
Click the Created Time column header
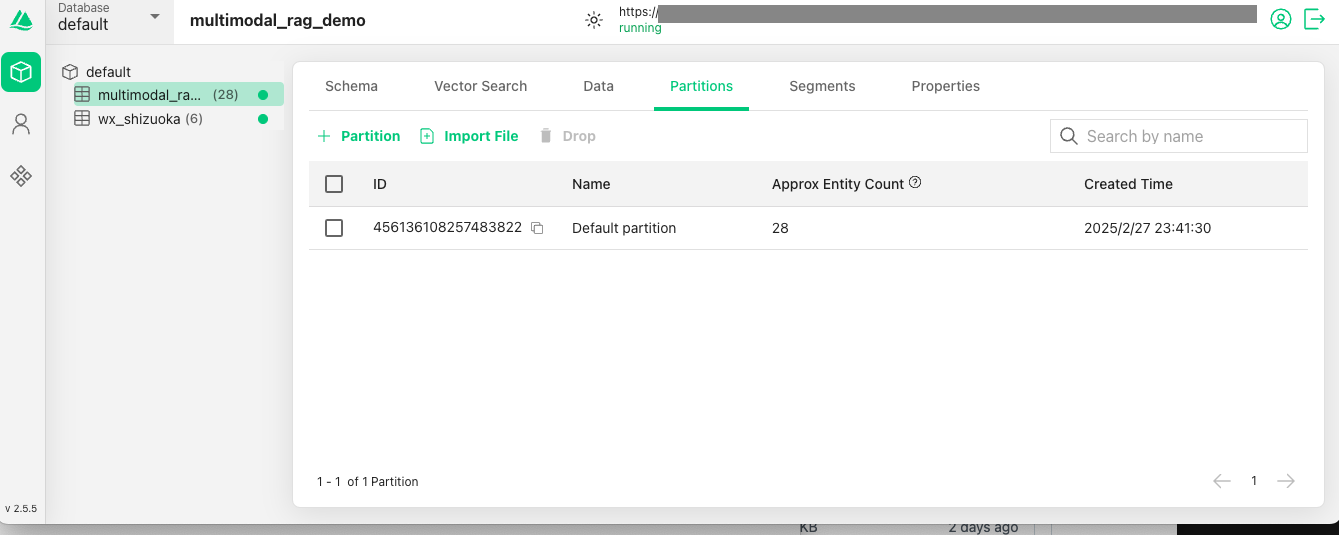[1128, 184]
